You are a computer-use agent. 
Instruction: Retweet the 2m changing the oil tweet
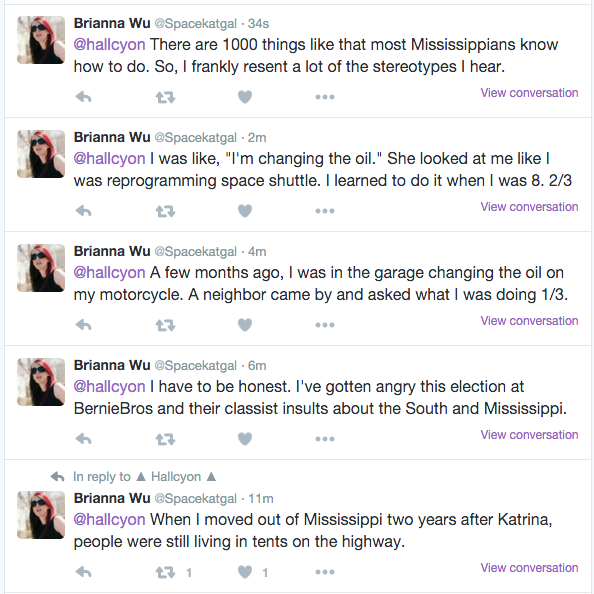click(x=165, y=211)
